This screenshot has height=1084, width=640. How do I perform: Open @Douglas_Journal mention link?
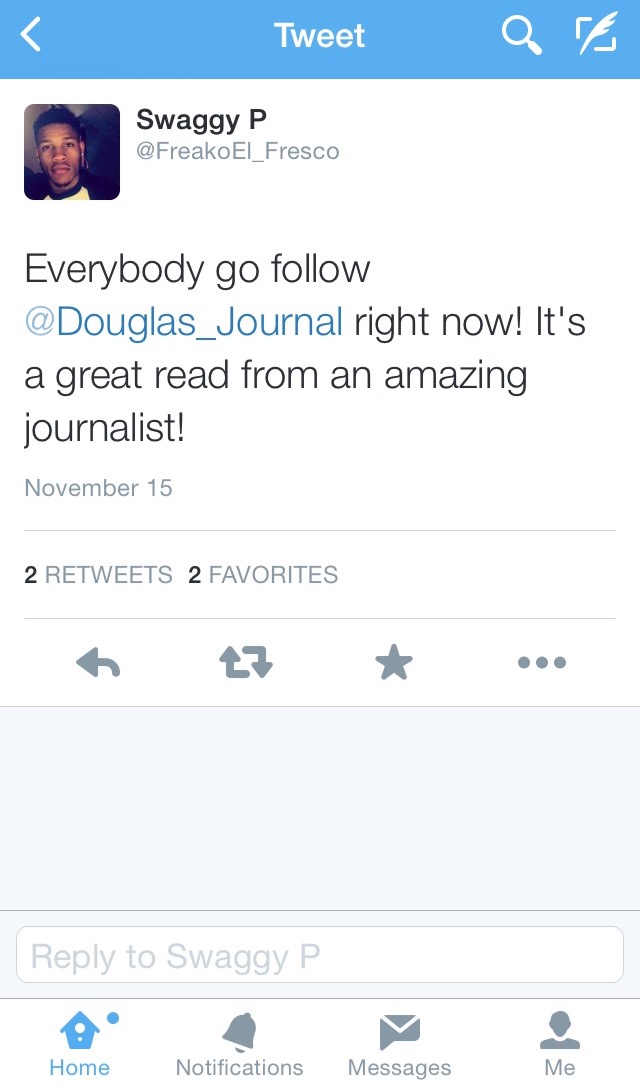pos(184,322)
